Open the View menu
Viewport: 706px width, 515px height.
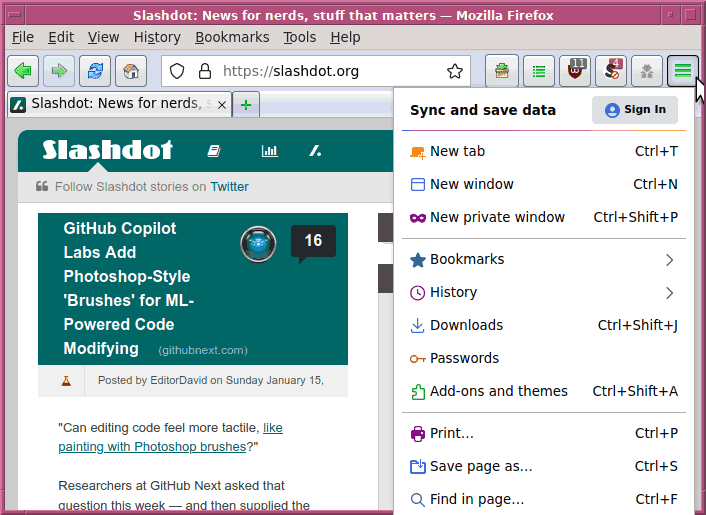103,37
